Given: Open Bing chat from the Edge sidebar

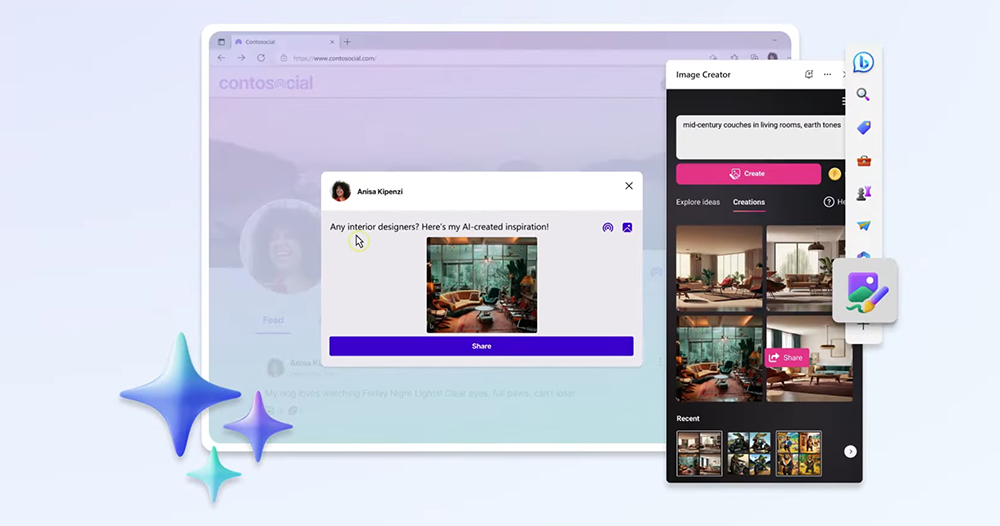Looking at the screenshot, I should [x=863, y=62].
